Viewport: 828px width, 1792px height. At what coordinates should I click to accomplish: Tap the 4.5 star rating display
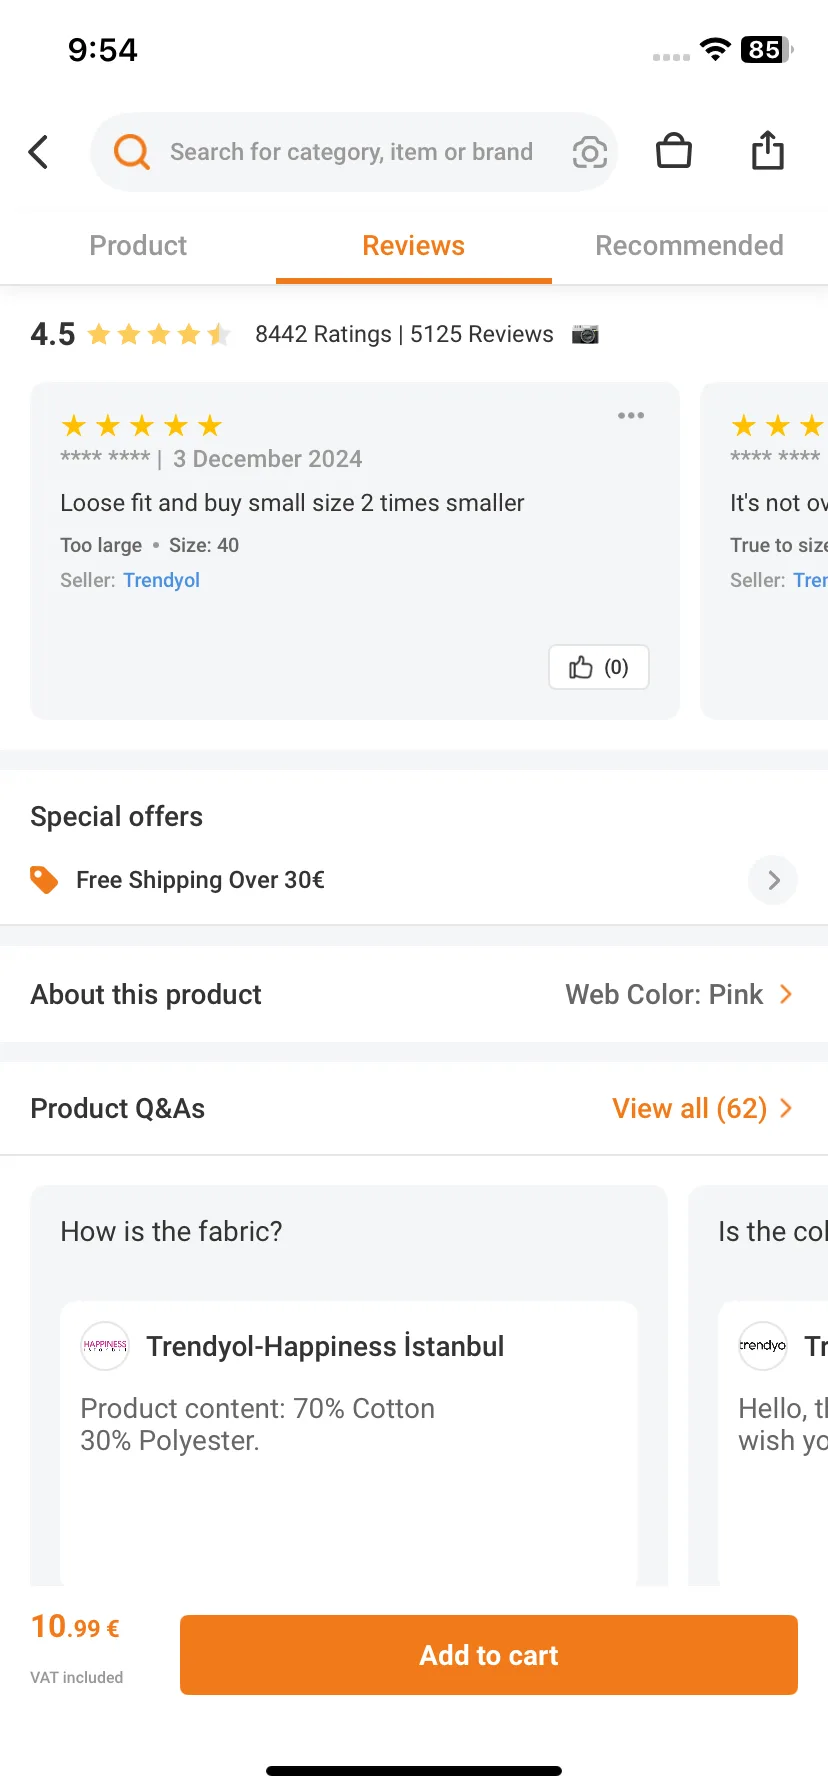pyautogui.click(x=131, y=334)
